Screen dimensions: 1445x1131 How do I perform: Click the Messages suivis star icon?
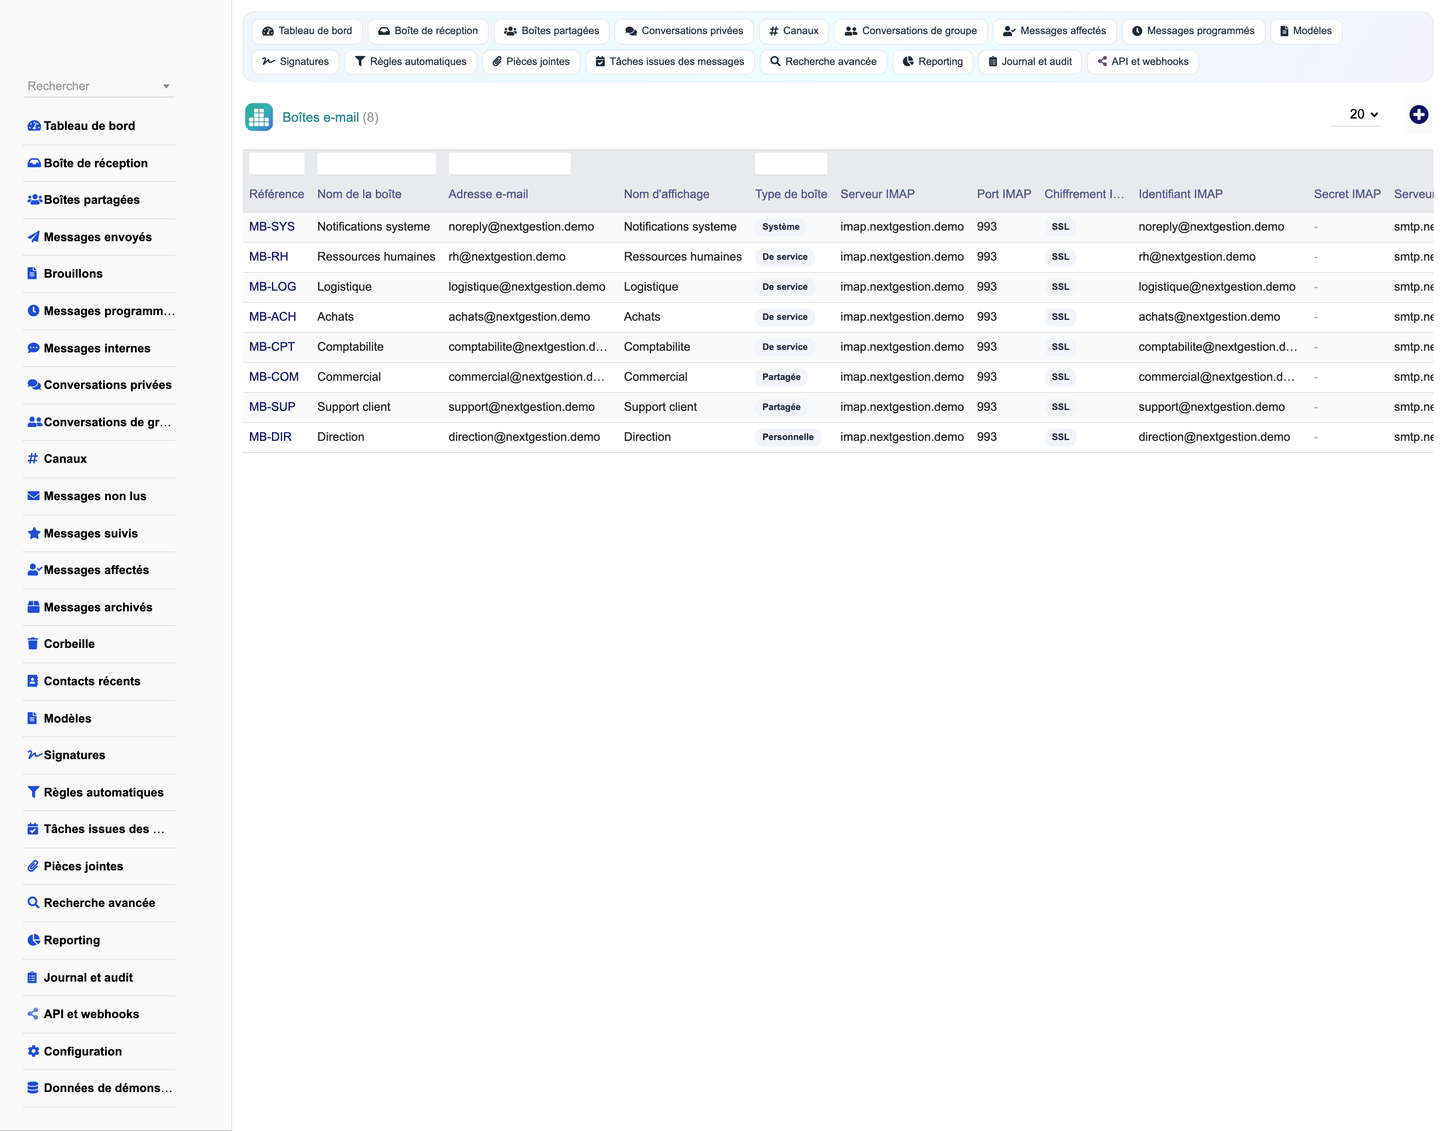pyautogui.click(x=34, y=533)
